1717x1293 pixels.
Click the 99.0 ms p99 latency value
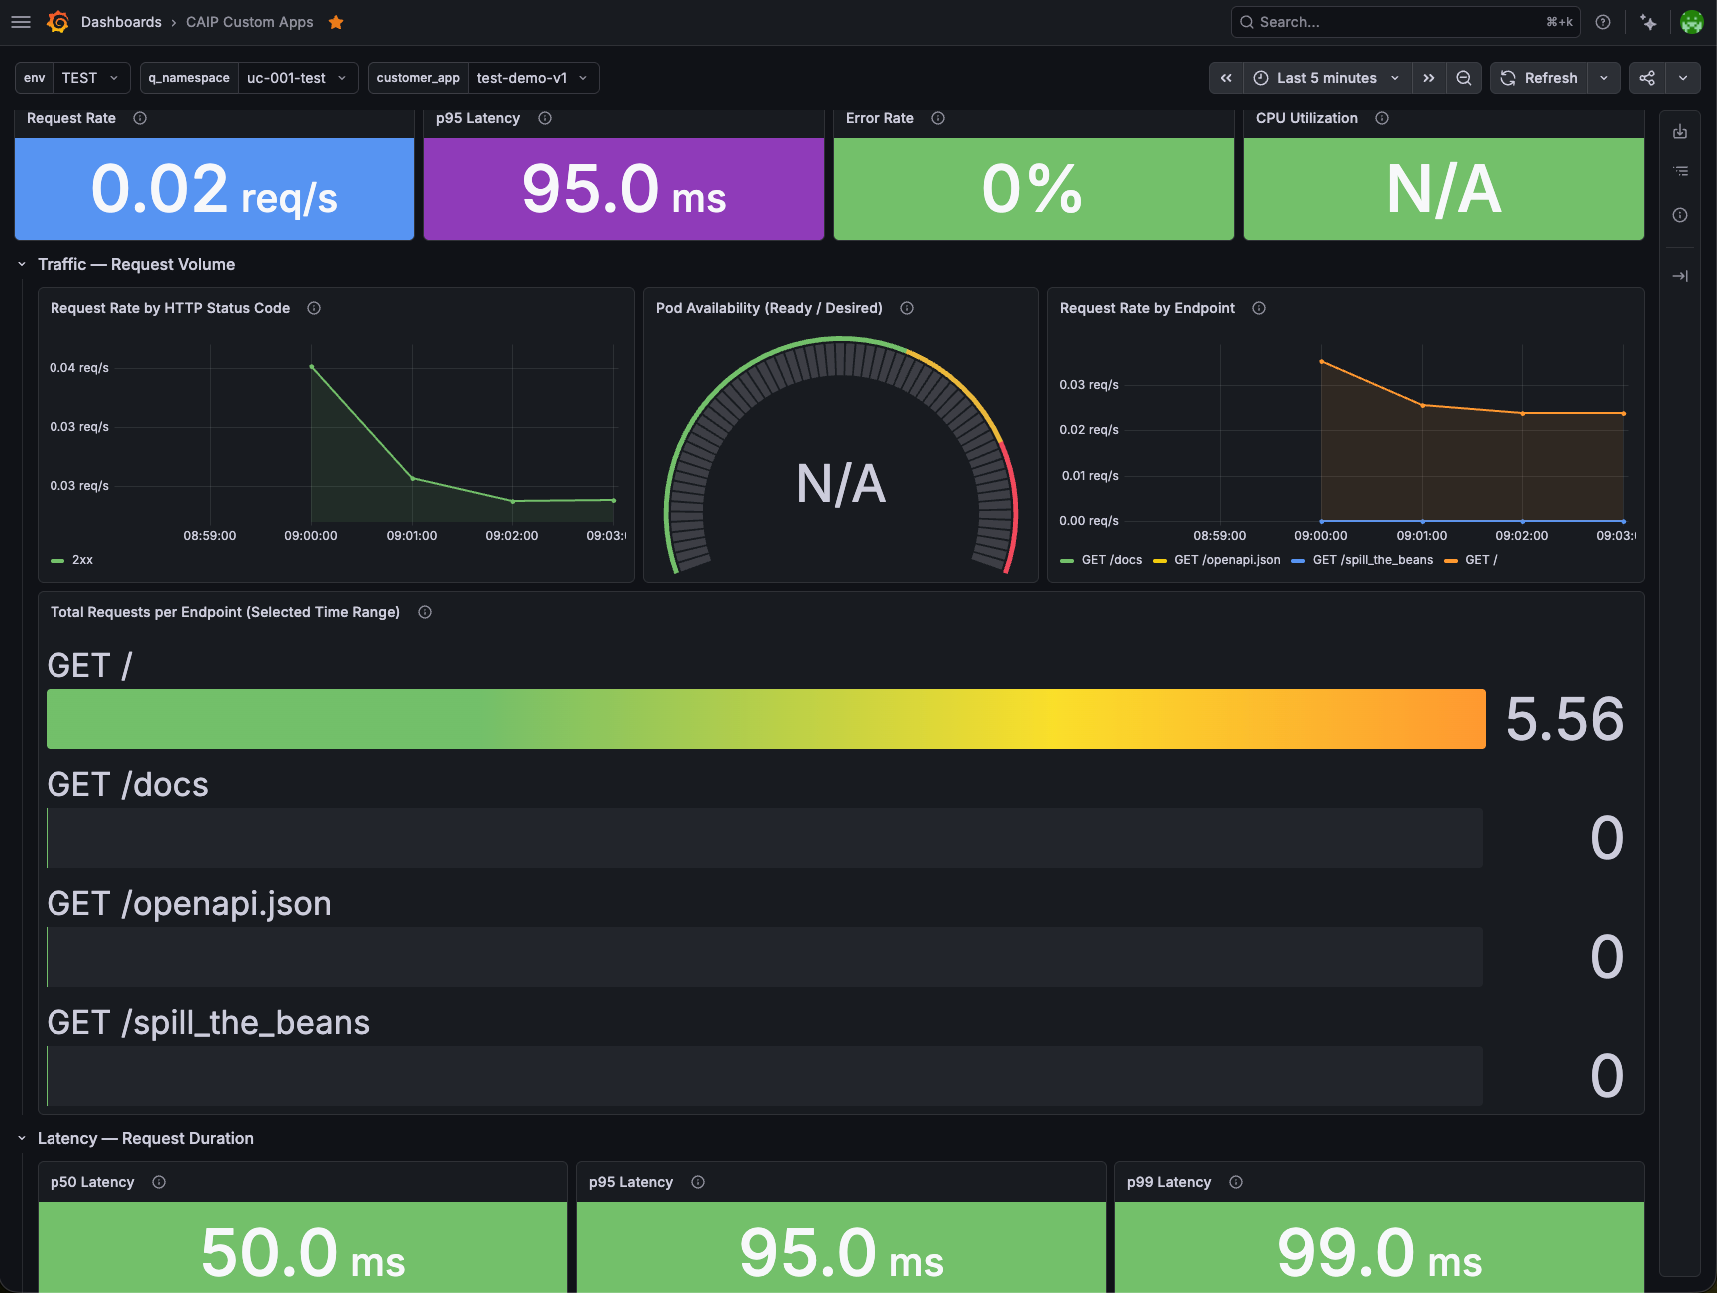[x=1379, y=1253]
